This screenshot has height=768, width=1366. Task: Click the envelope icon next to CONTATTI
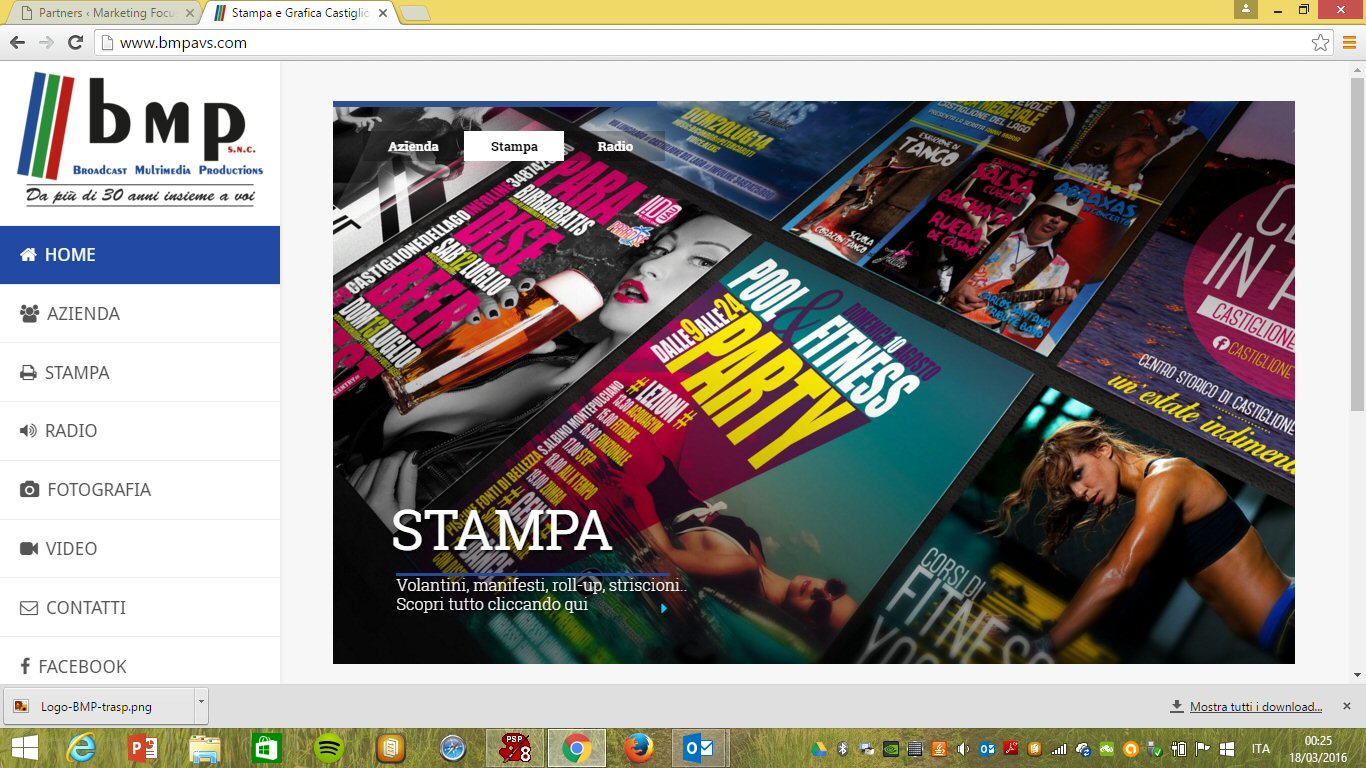29,608
